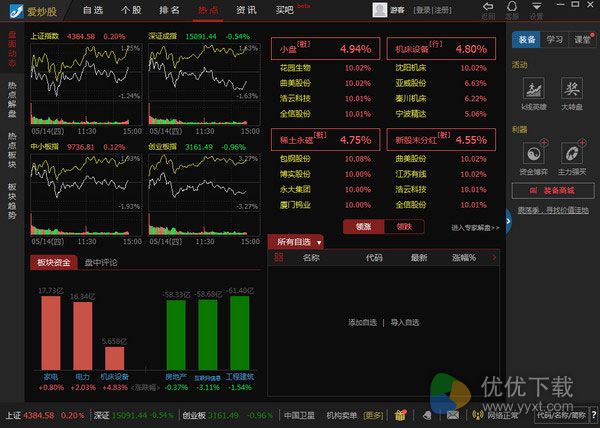The image size is (600, 428).
Task: Click the 游客 user avatar
Action: point(380,10)
